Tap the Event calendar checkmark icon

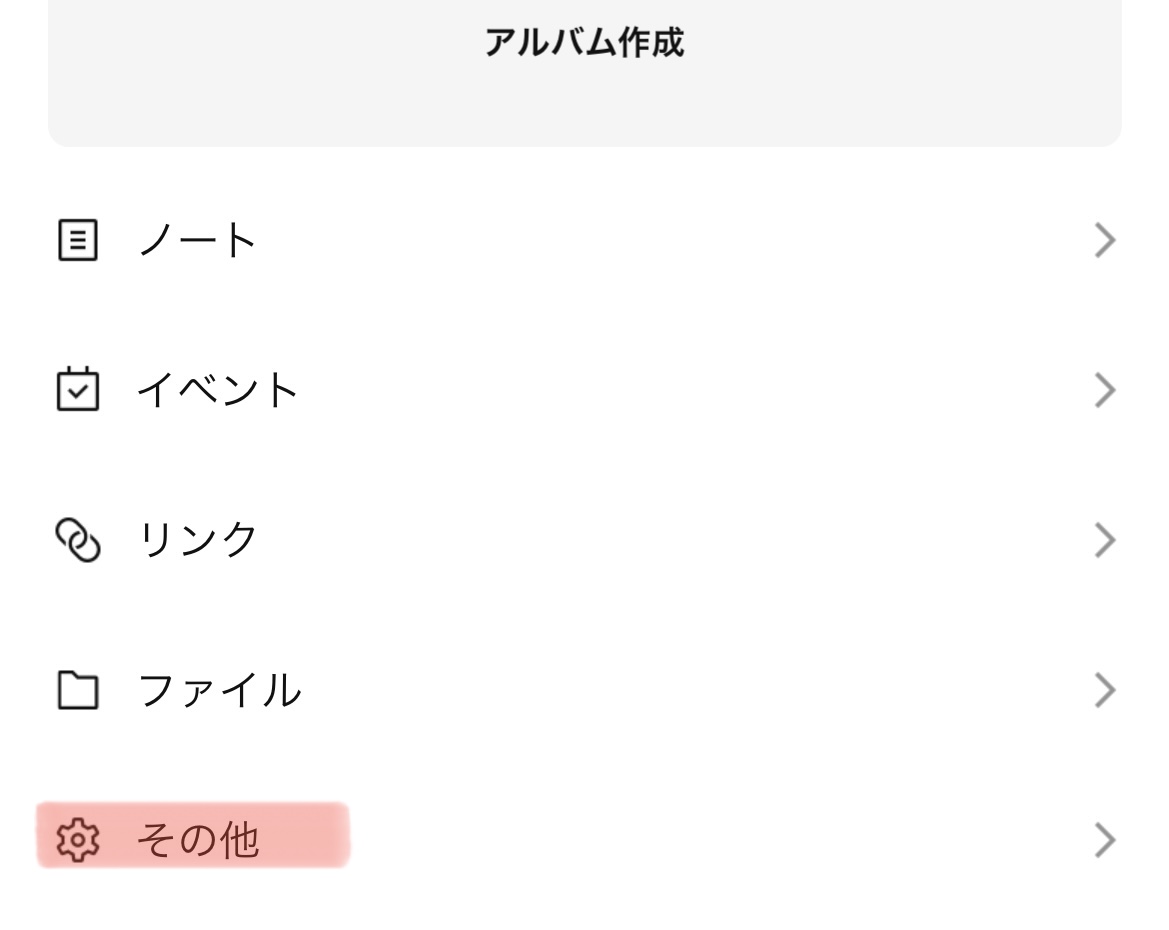[78, 389]
